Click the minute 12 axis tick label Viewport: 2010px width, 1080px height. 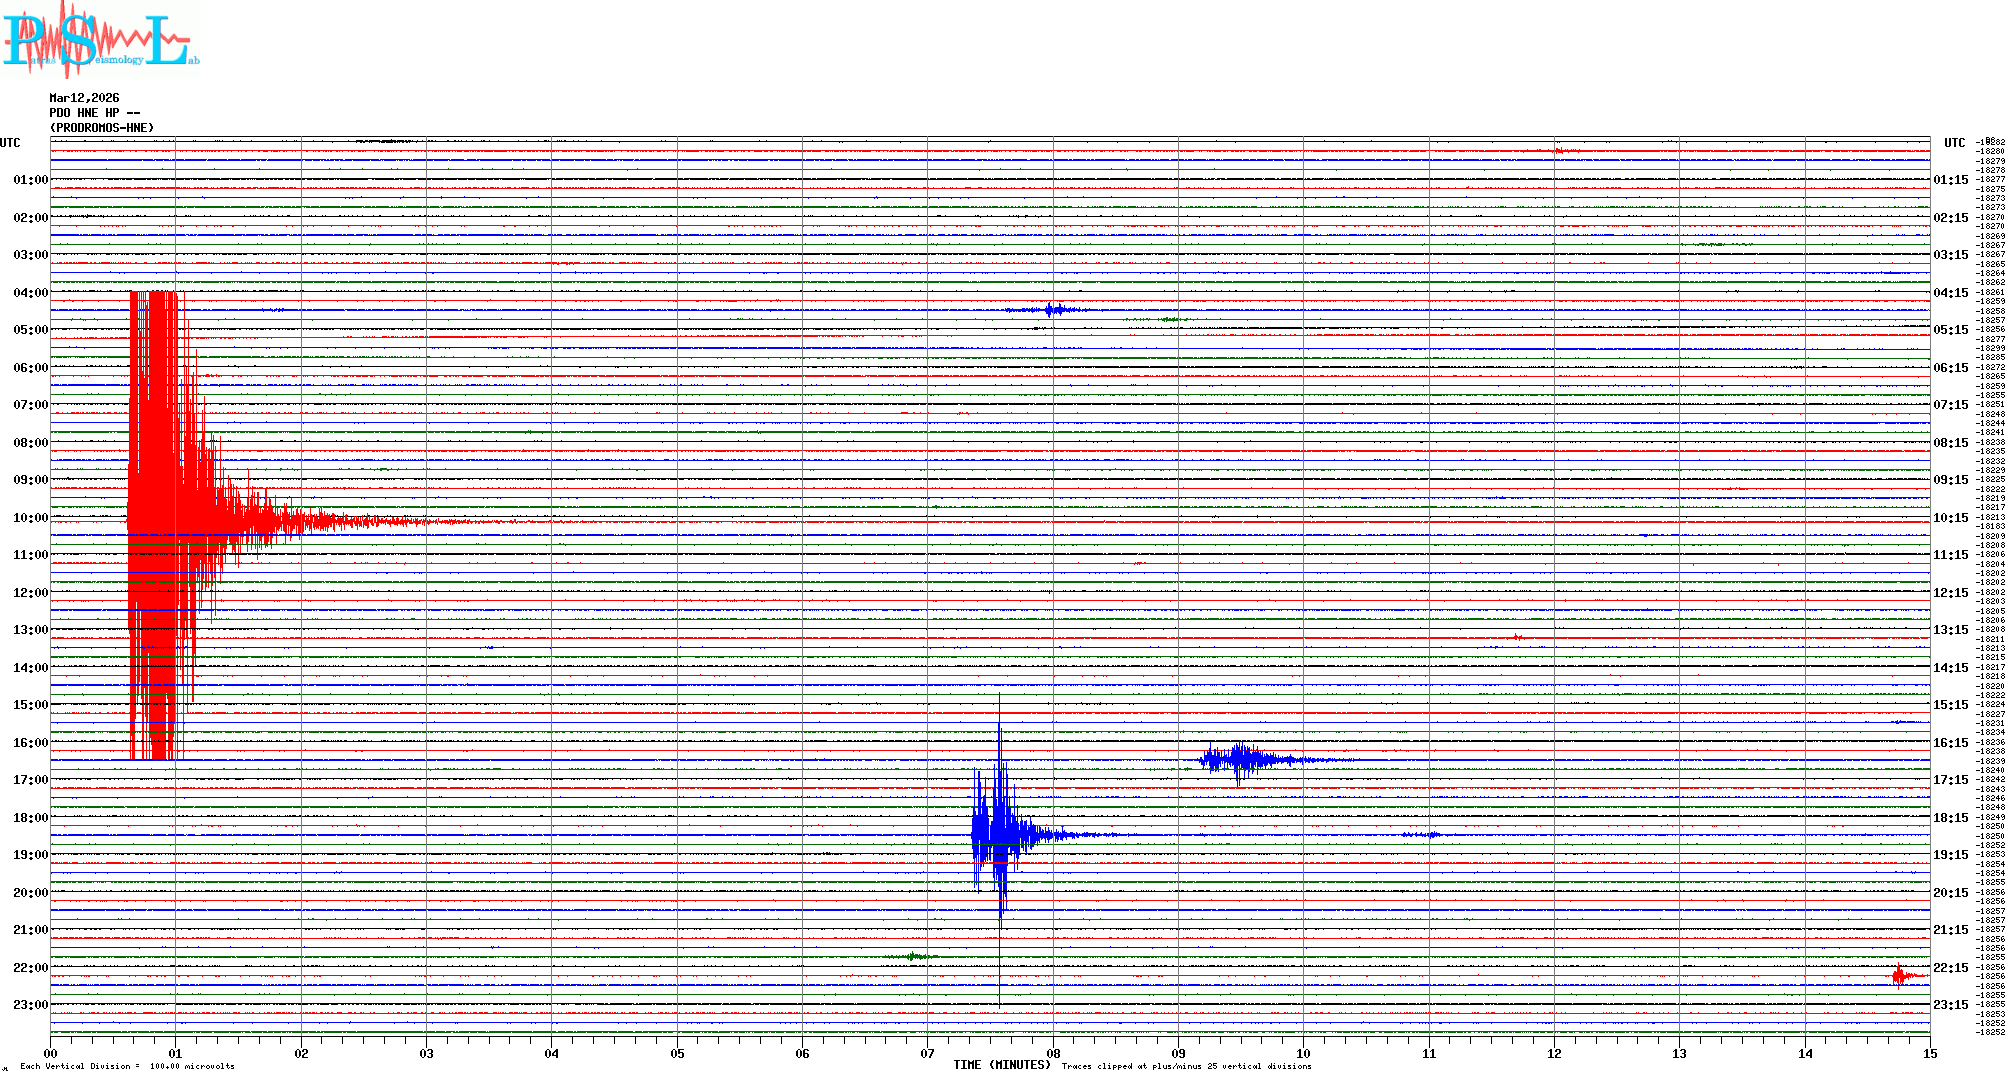click(1554, 1053)
